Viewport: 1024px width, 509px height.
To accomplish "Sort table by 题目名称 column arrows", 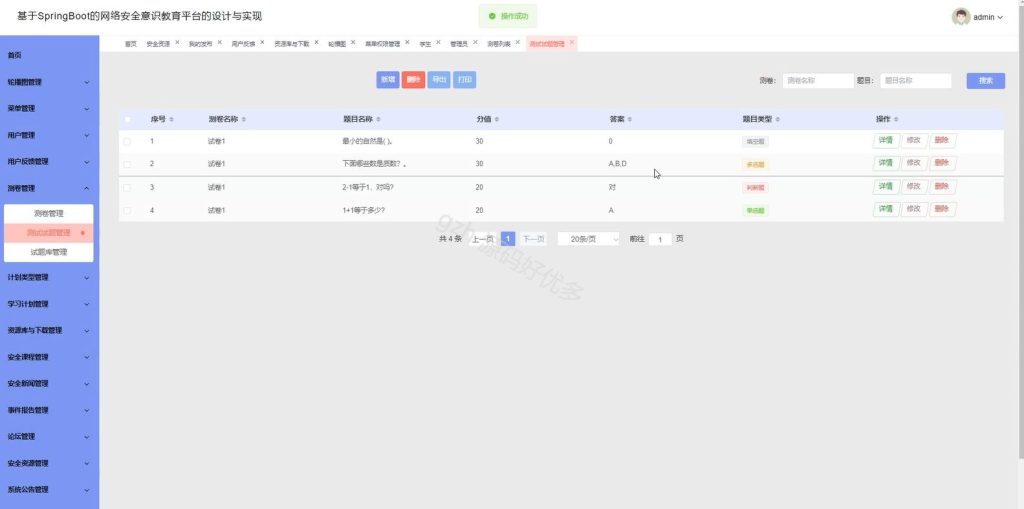I will (x=379, y=120).
